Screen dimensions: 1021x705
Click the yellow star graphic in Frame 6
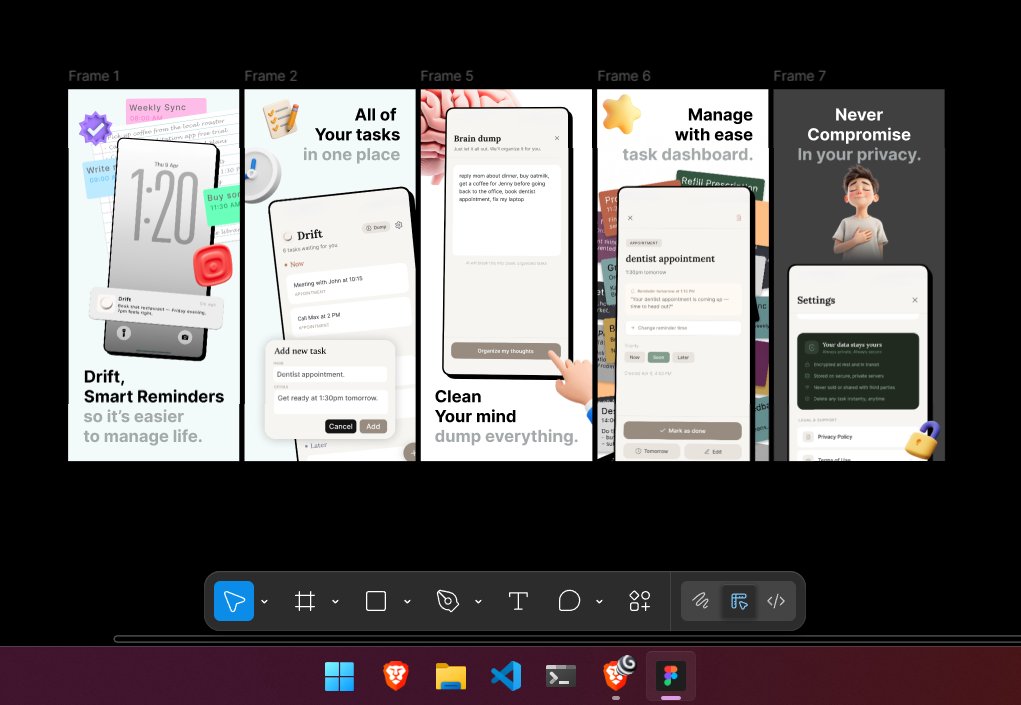[x=621, y=114]
